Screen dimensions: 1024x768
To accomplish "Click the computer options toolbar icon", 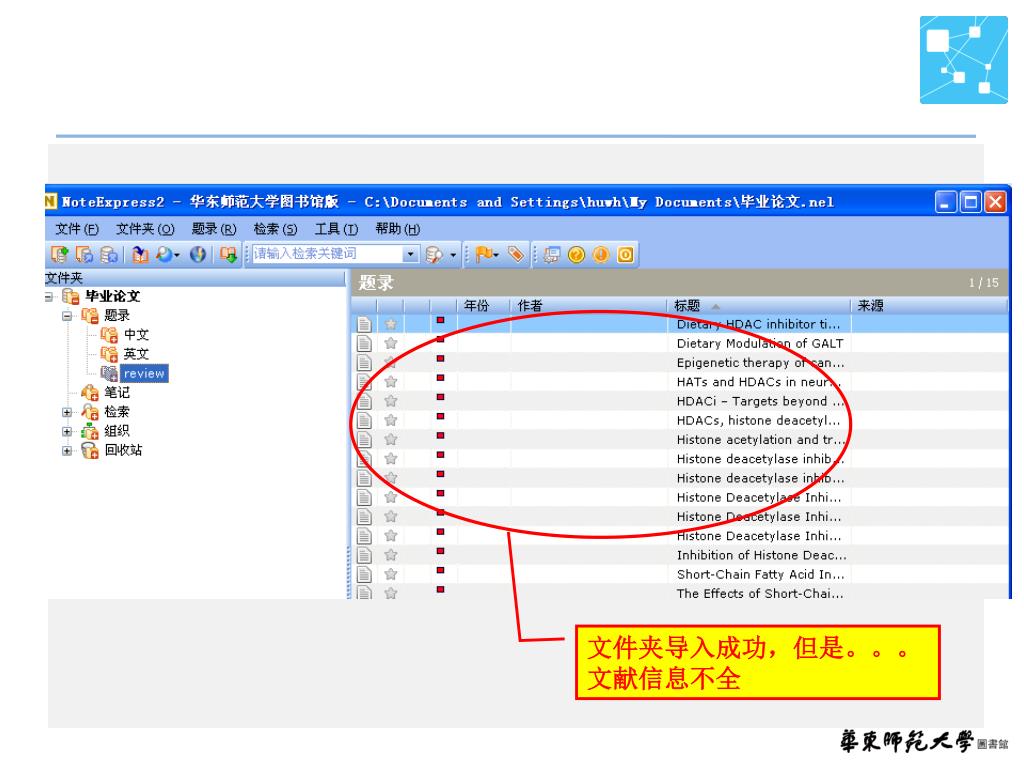I will pyautogui.click(x=552, y=254).
